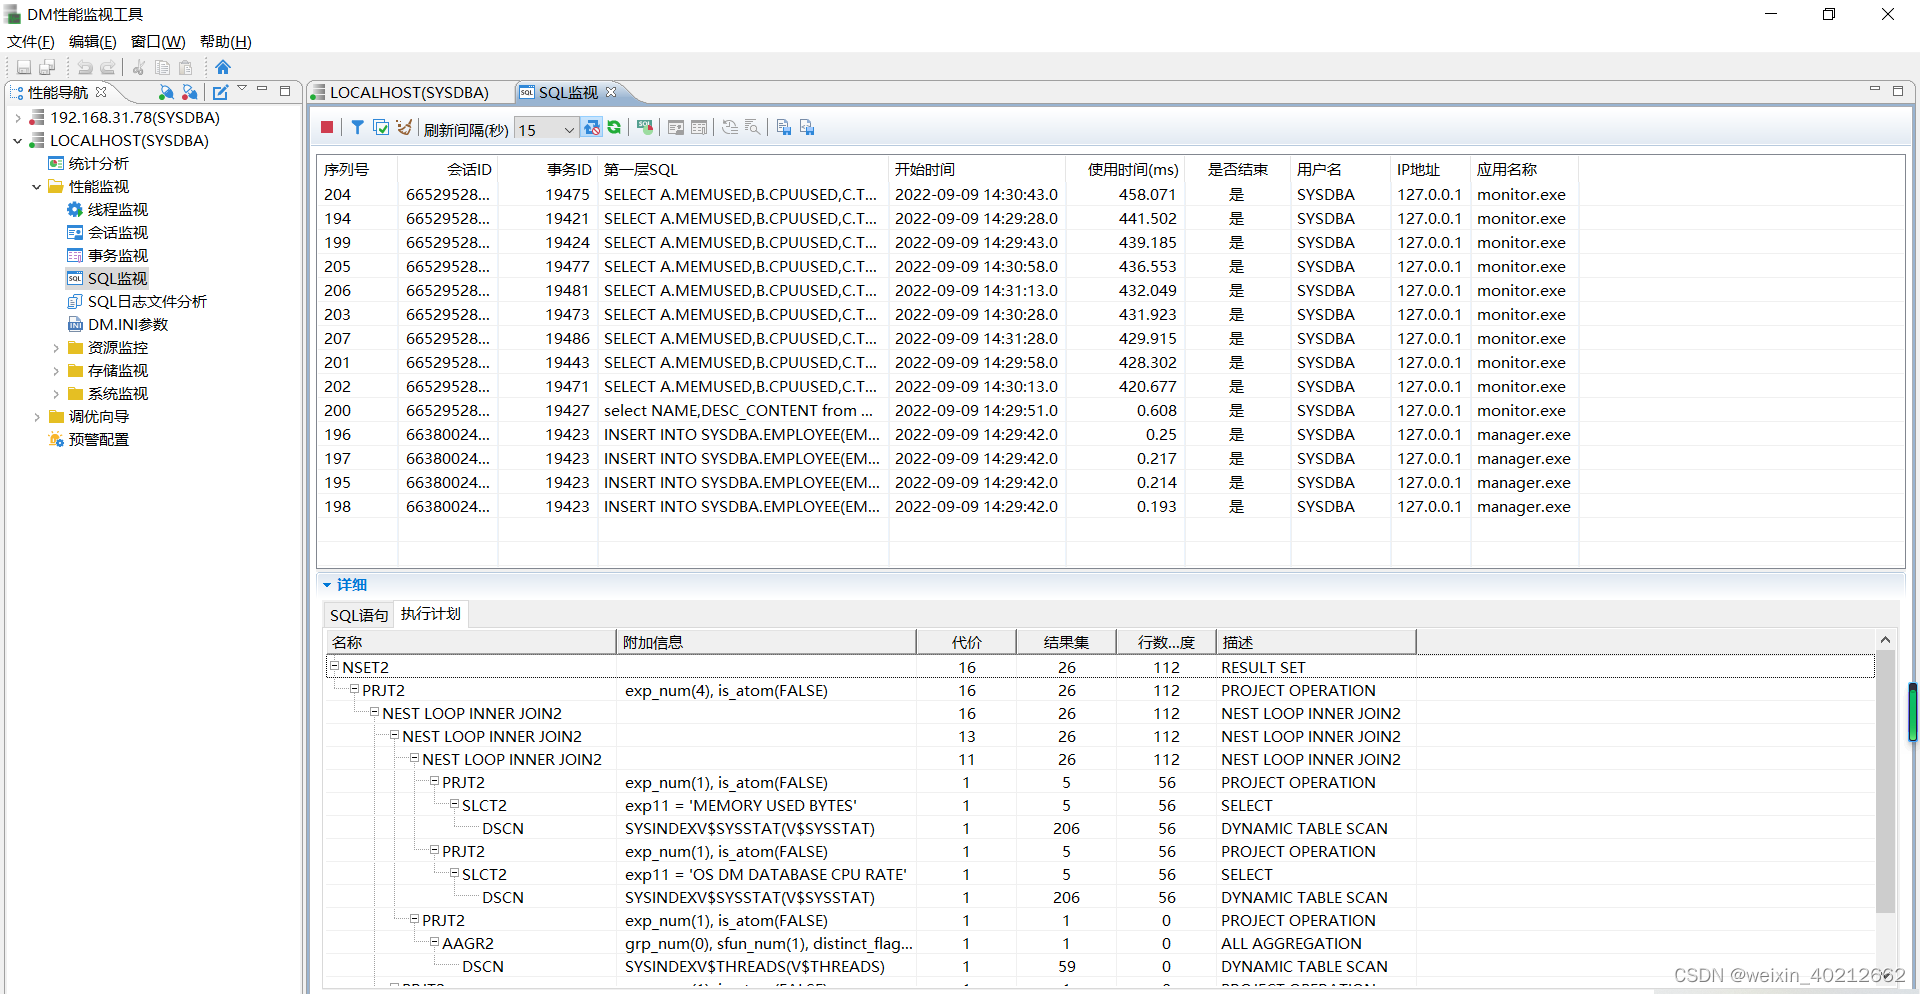
Task: Open the refresh interval combo box
Action: click(x=546, y=129)
